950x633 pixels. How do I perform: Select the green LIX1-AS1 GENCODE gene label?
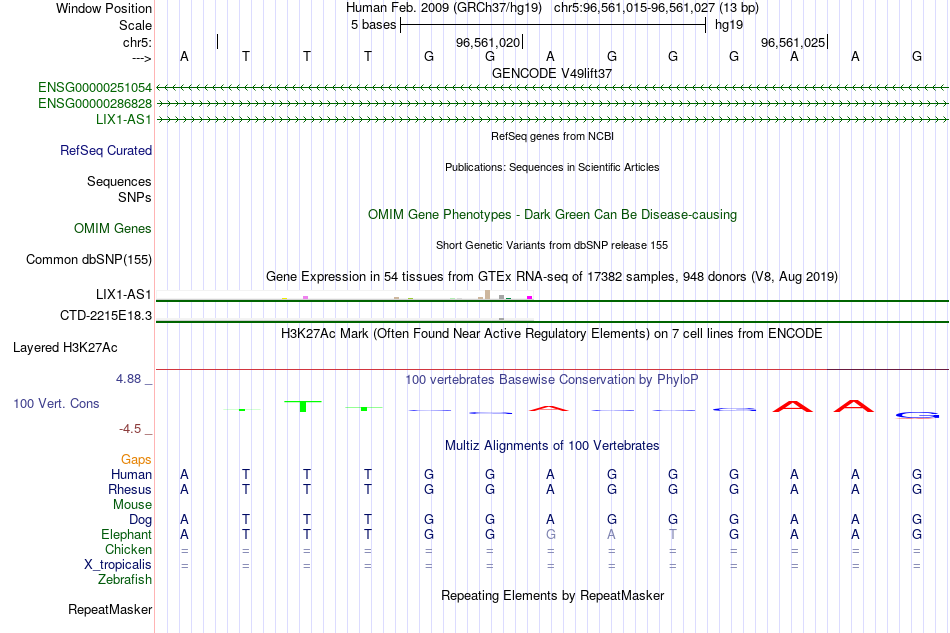[x=124, y=119]
